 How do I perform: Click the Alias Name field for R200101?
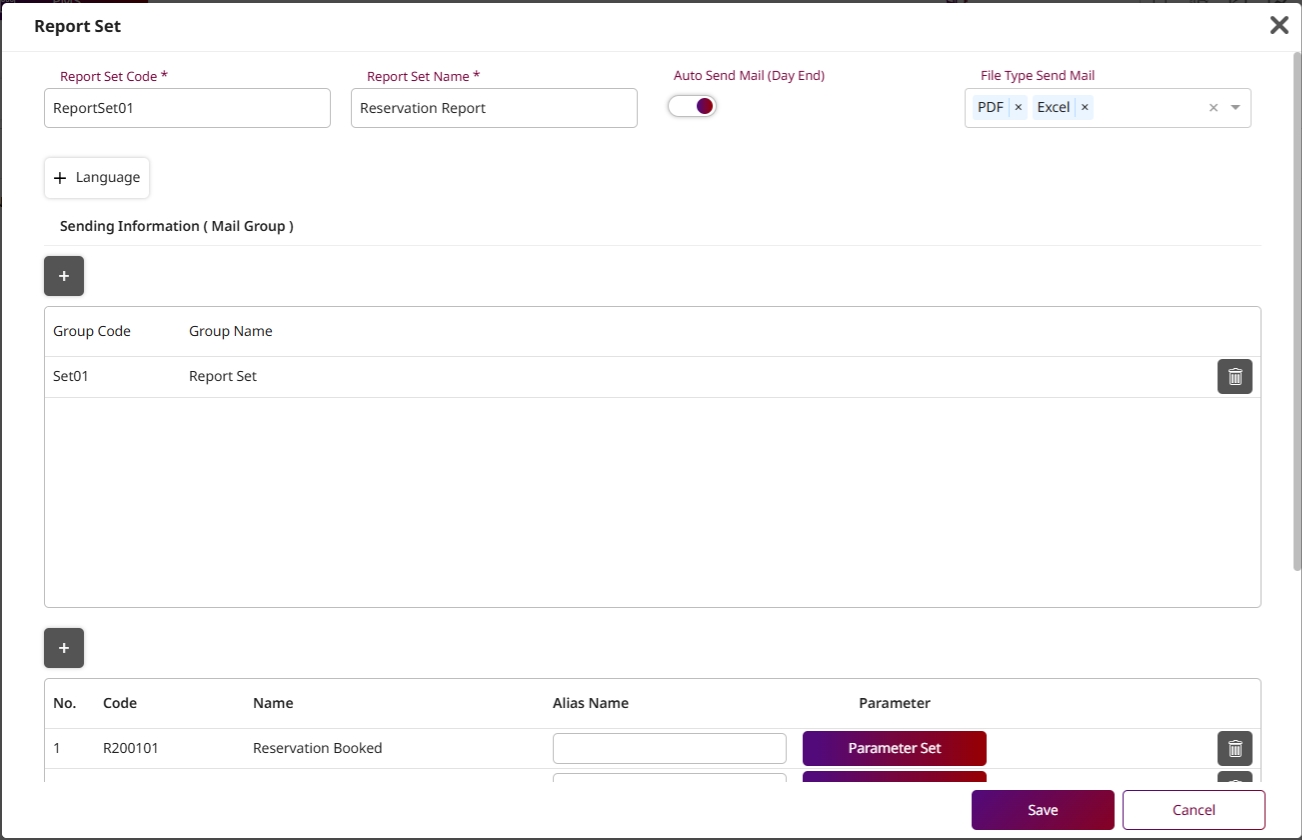[x=669, y=748]
